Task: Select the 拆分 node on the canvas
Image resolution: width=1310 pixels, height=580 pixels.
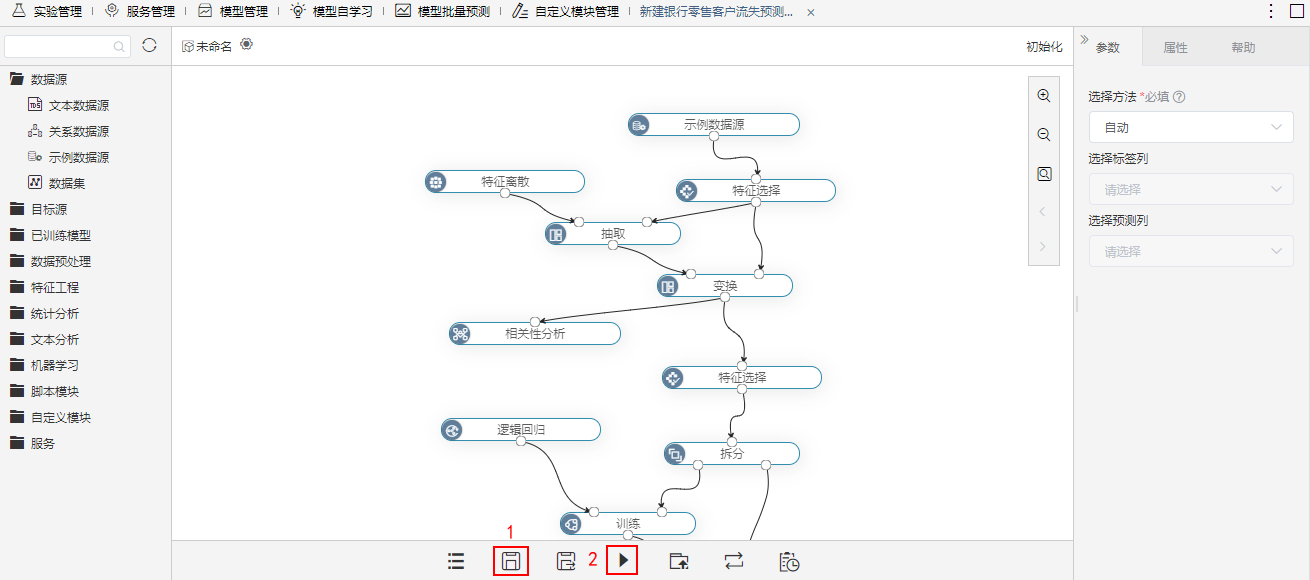Action: [x=731, y=453]
